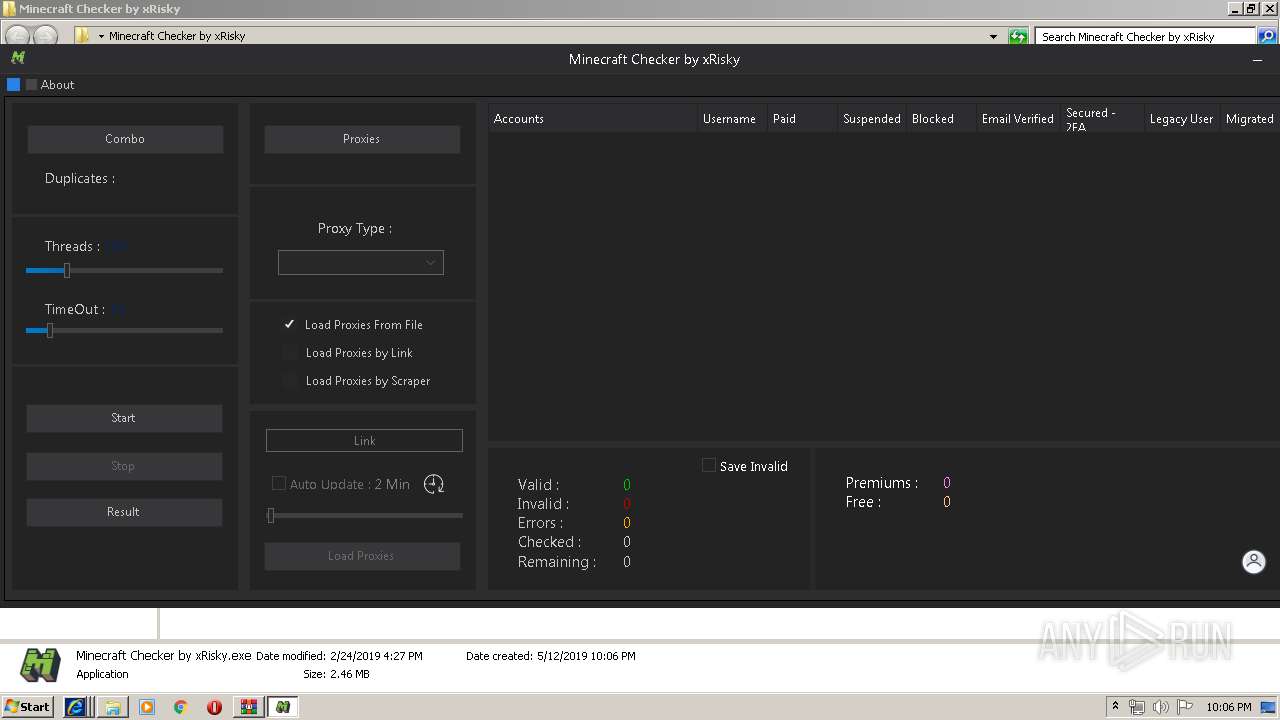Click the Premiums count label
This screenshot has height=720, width=1280.
pyautogui.click(x=882, y=483)
